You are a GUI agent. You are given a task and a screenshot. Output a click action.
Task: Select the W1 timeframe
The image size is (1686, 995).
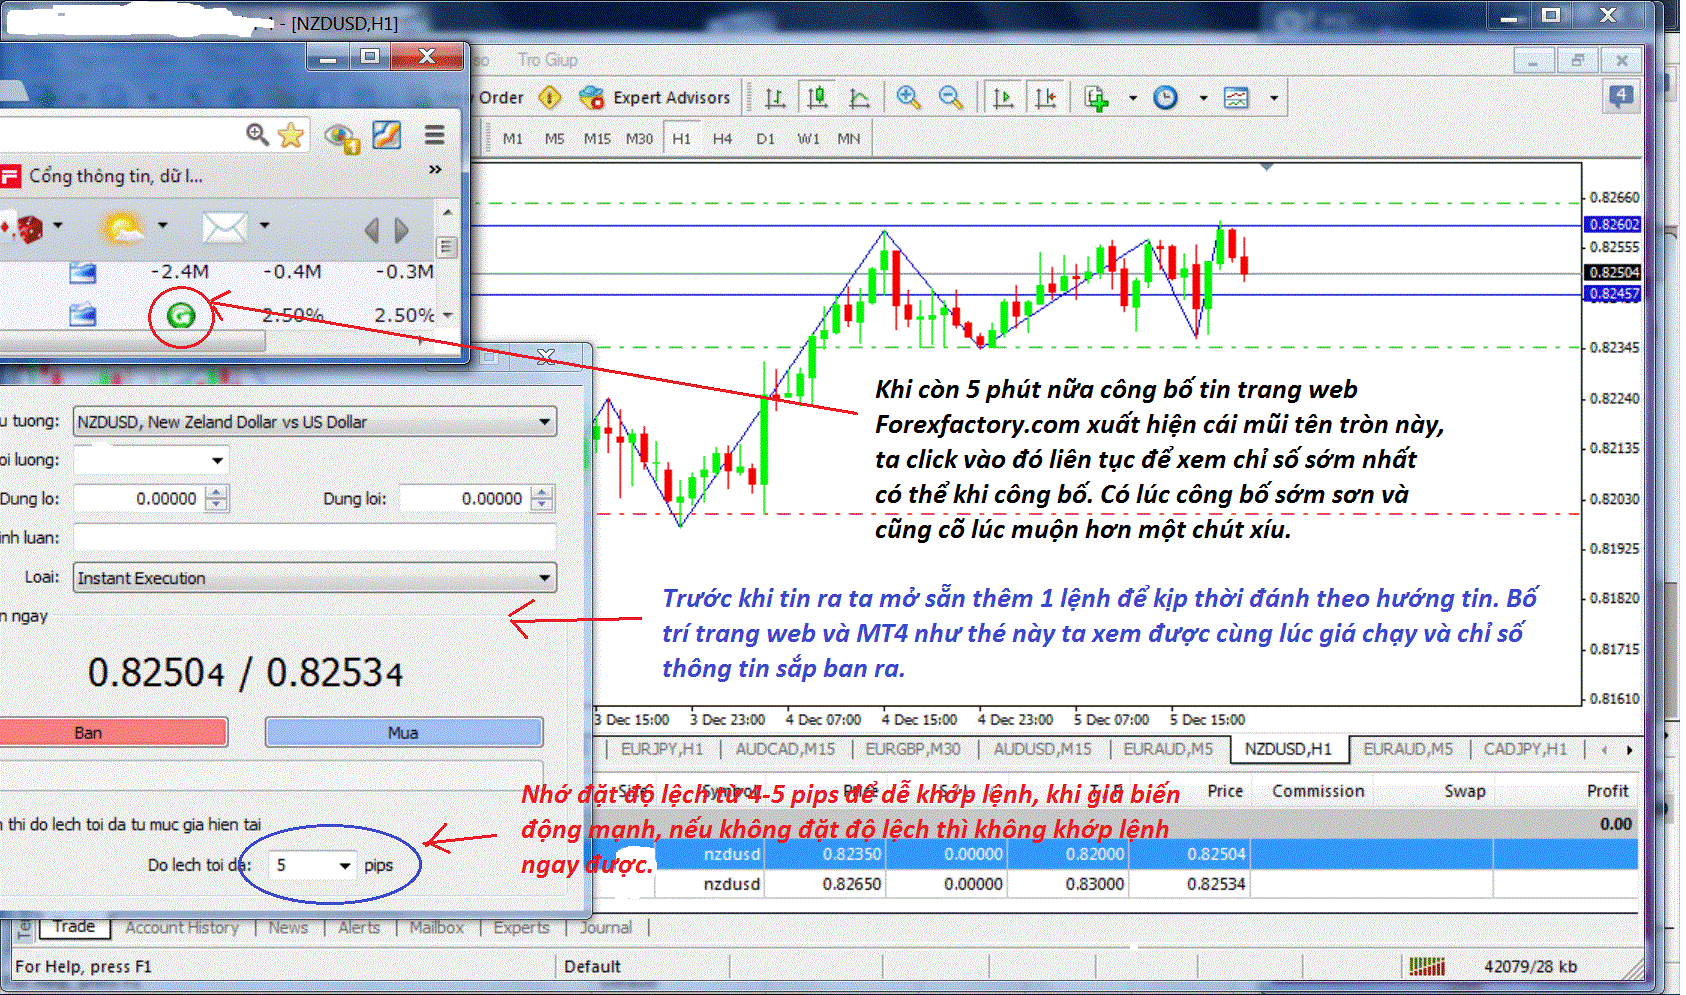[x=808, y=139]
